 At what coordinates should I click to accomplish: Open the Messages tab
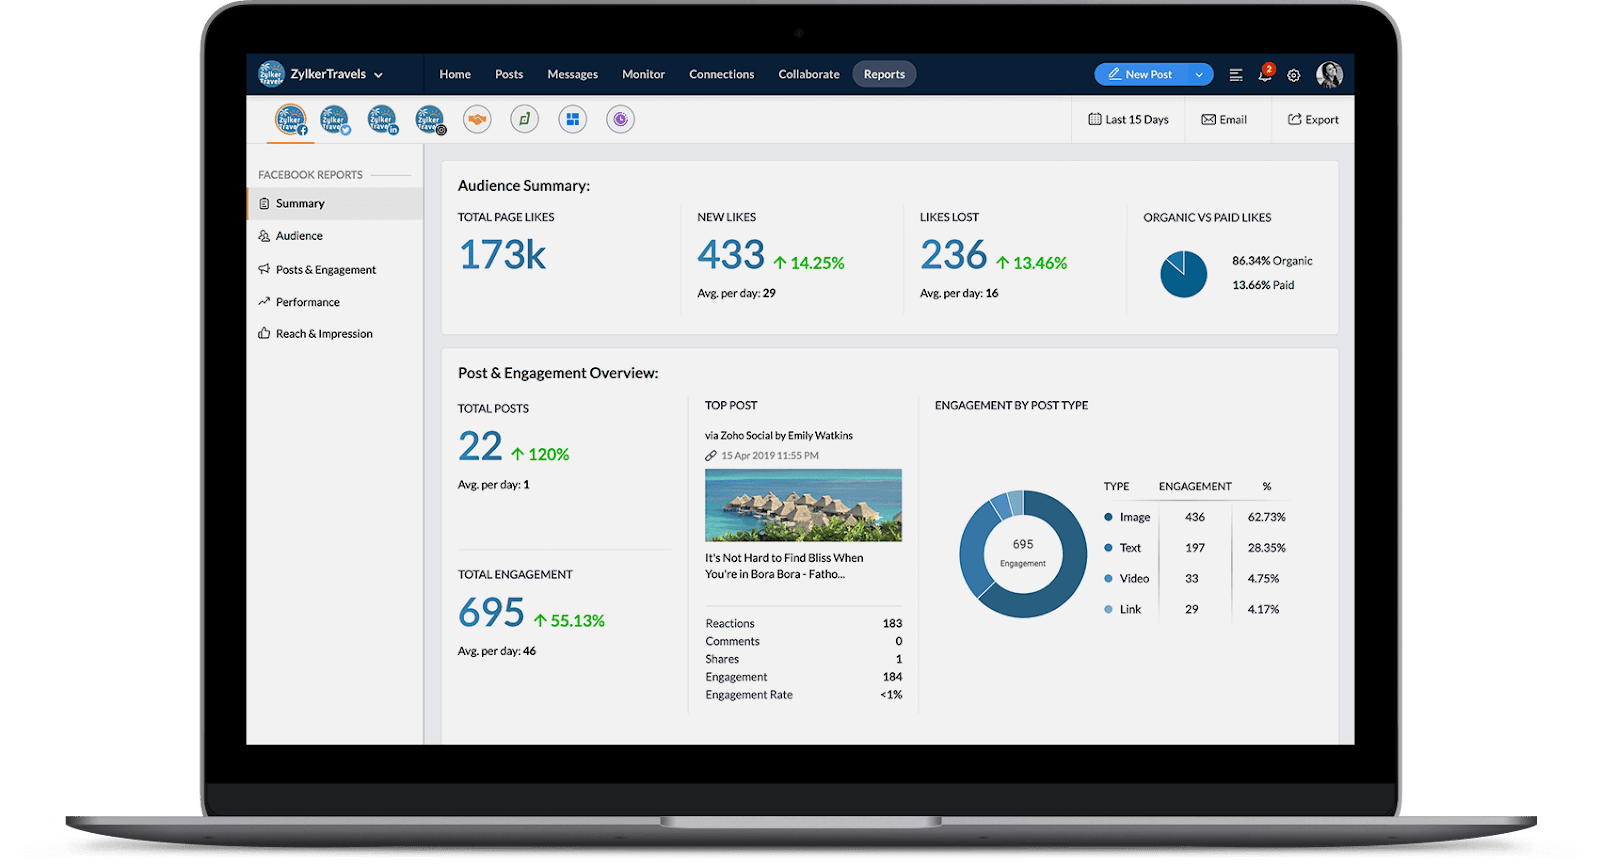click(572, 74)
